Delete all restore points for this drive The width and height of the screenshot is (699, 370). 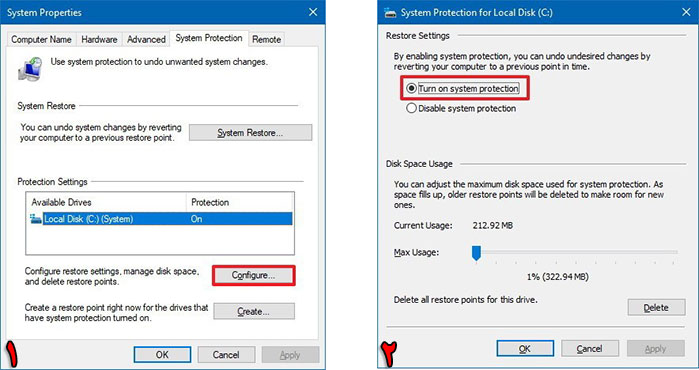pyautogui.click(x=656, y=308)
